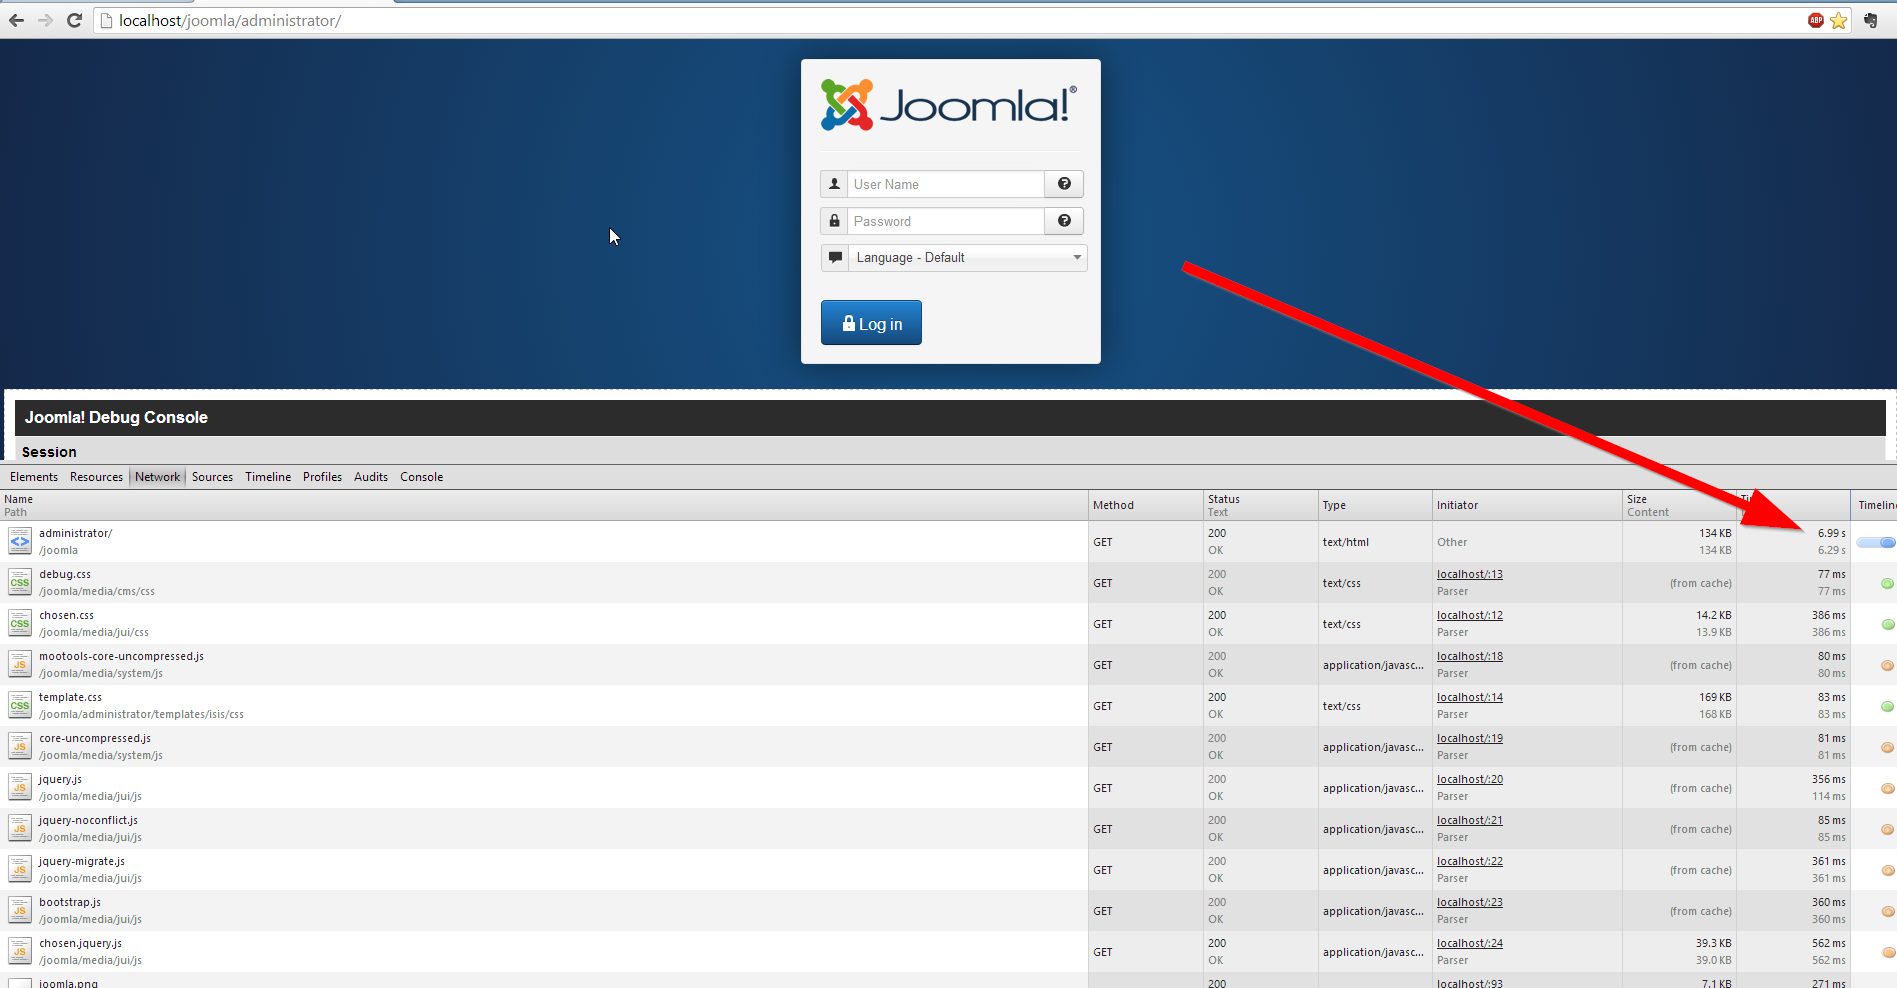Click the padlock icon before Password field
Image resolution: width=1897 pixels, height=988 pixels.
[834, 221]
